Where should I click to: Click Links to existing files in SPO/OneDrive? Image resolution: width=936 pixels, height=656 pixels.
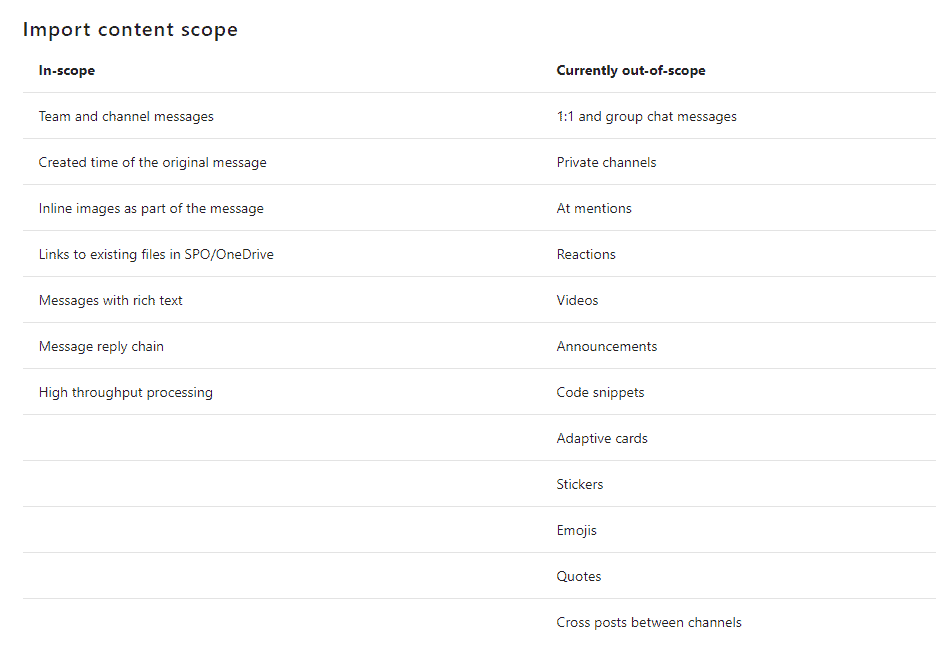pyautogui.click(x=156, y=254)
